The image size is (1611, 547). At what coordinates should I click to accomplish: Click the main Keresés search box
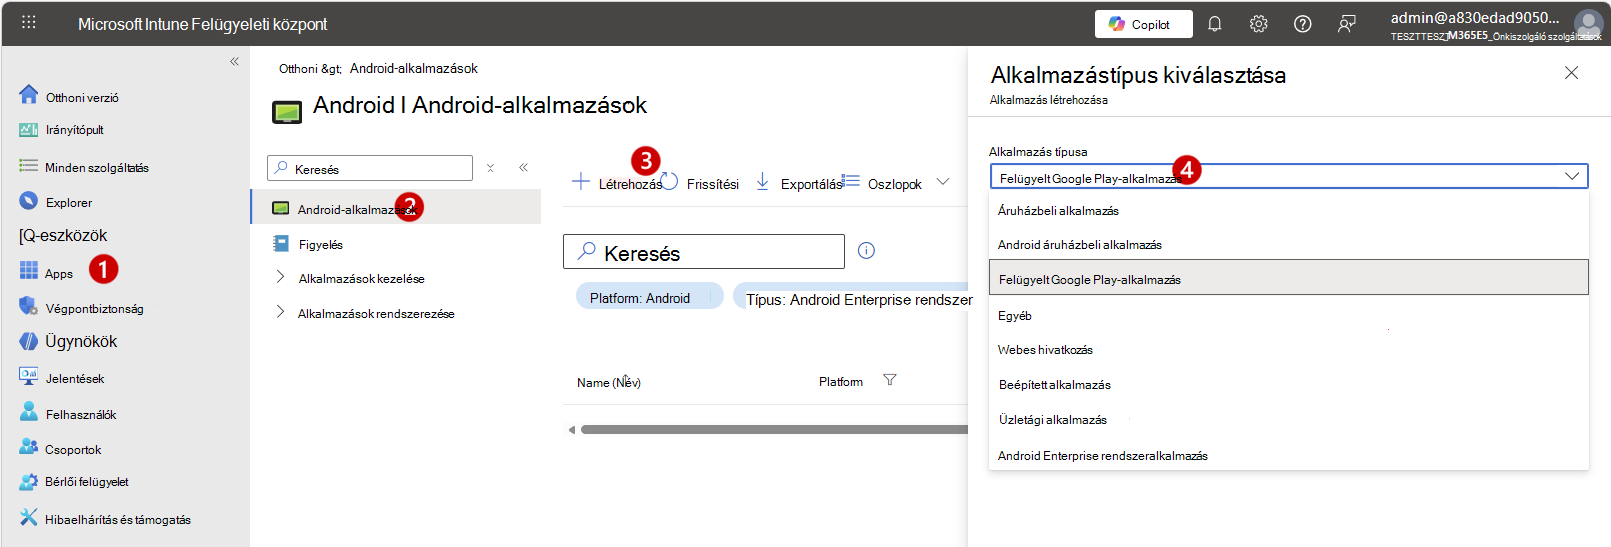coord(704,252)
